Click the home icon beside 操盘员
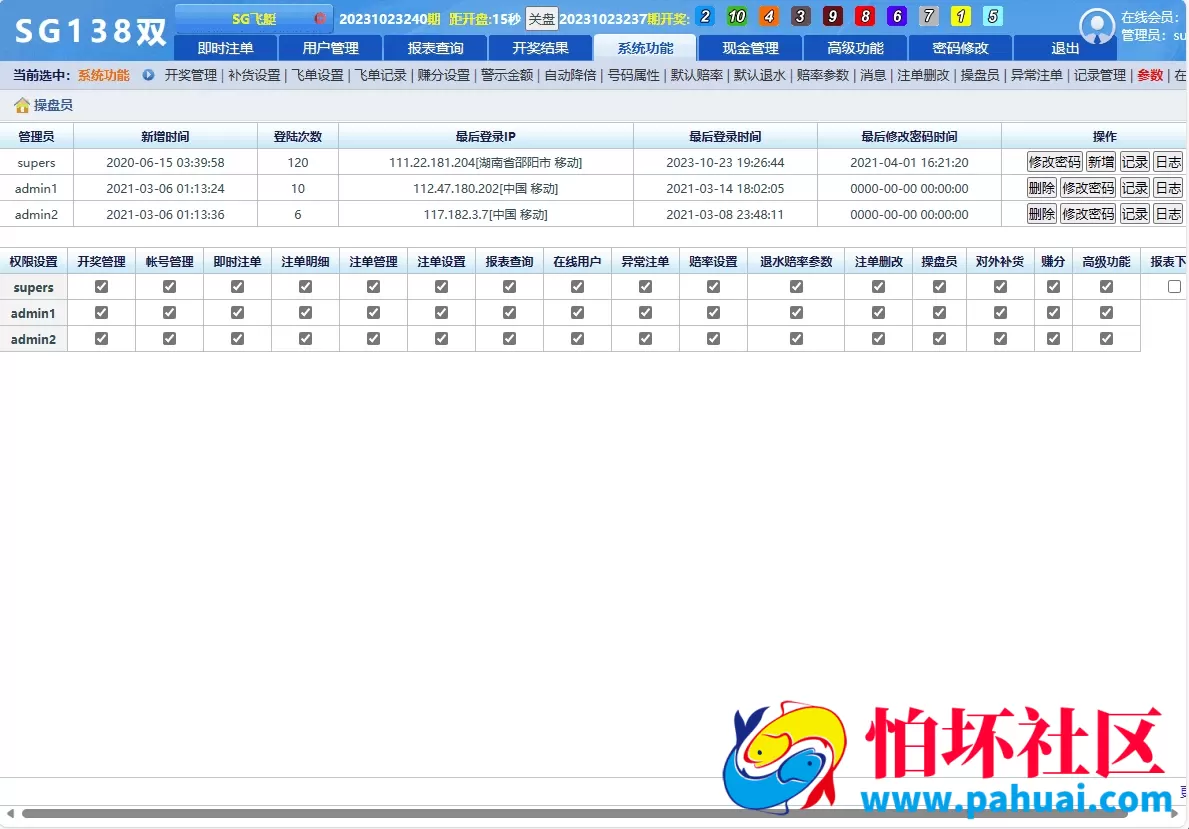1189x829 pixels. [22, 105]
